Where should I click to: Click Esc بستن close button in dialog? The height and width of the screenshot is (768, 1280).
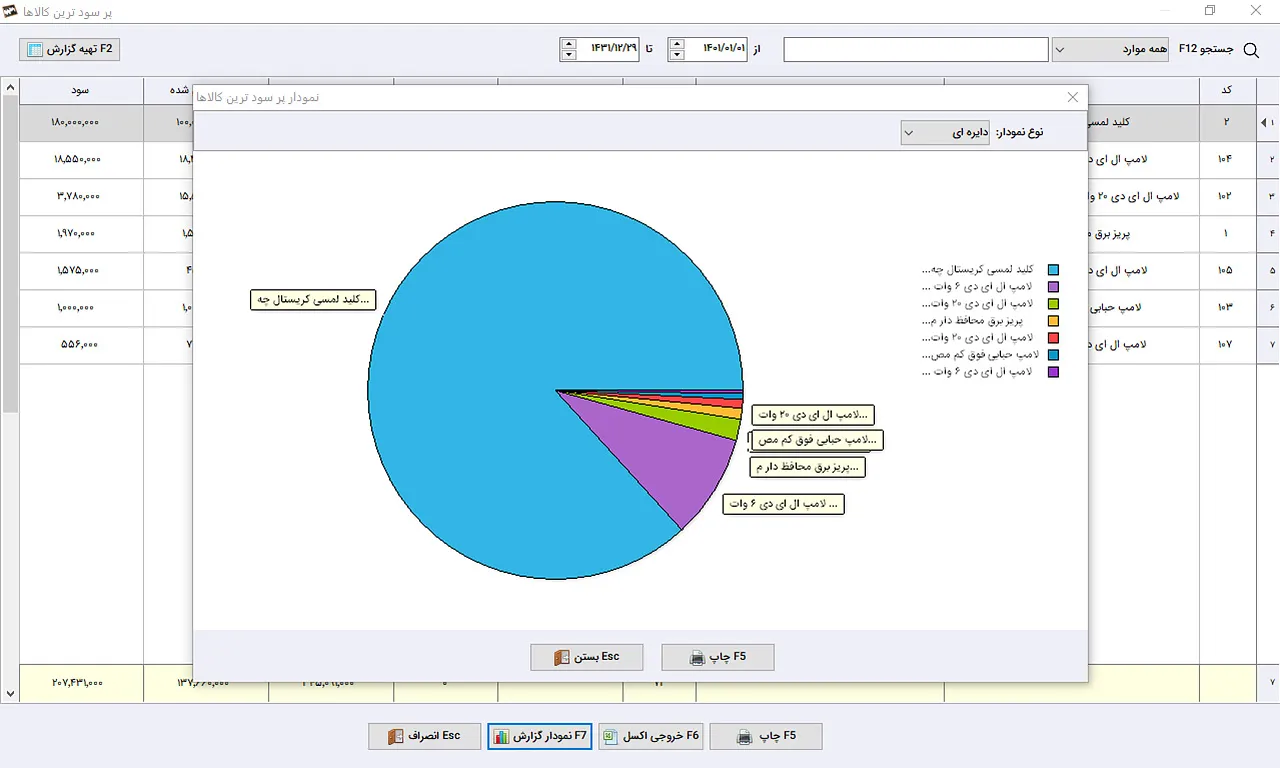(x=587, y=657)
